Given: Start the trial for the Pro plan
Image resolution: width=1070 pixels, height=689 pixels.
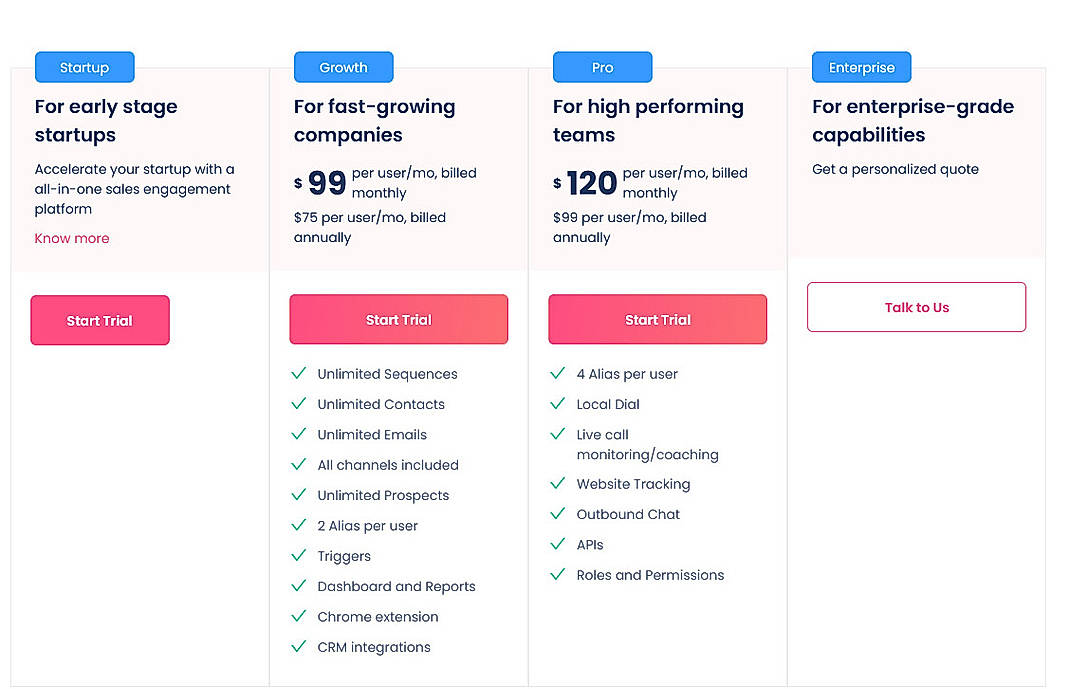Looking at the screenshot, I should click(x=657, y=318).
